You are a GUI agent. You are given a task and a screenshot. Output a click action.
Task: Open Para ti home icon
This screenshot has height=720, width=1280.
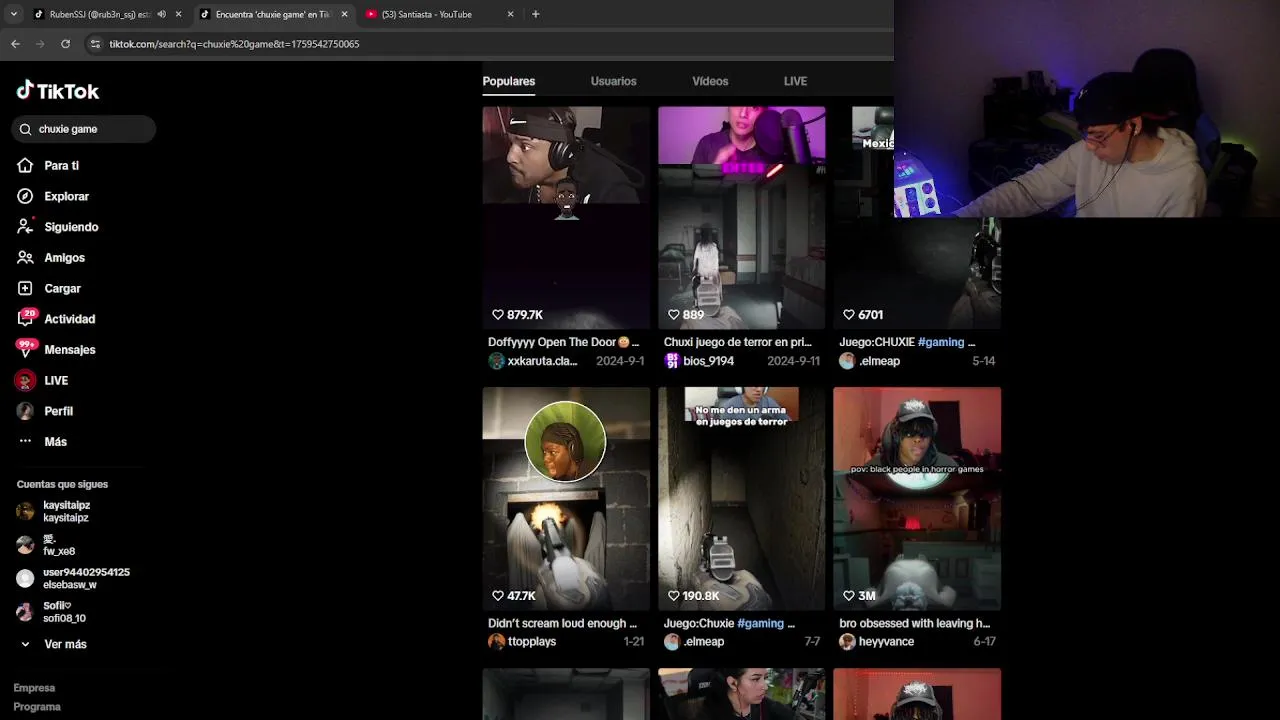tap(25, 165)
